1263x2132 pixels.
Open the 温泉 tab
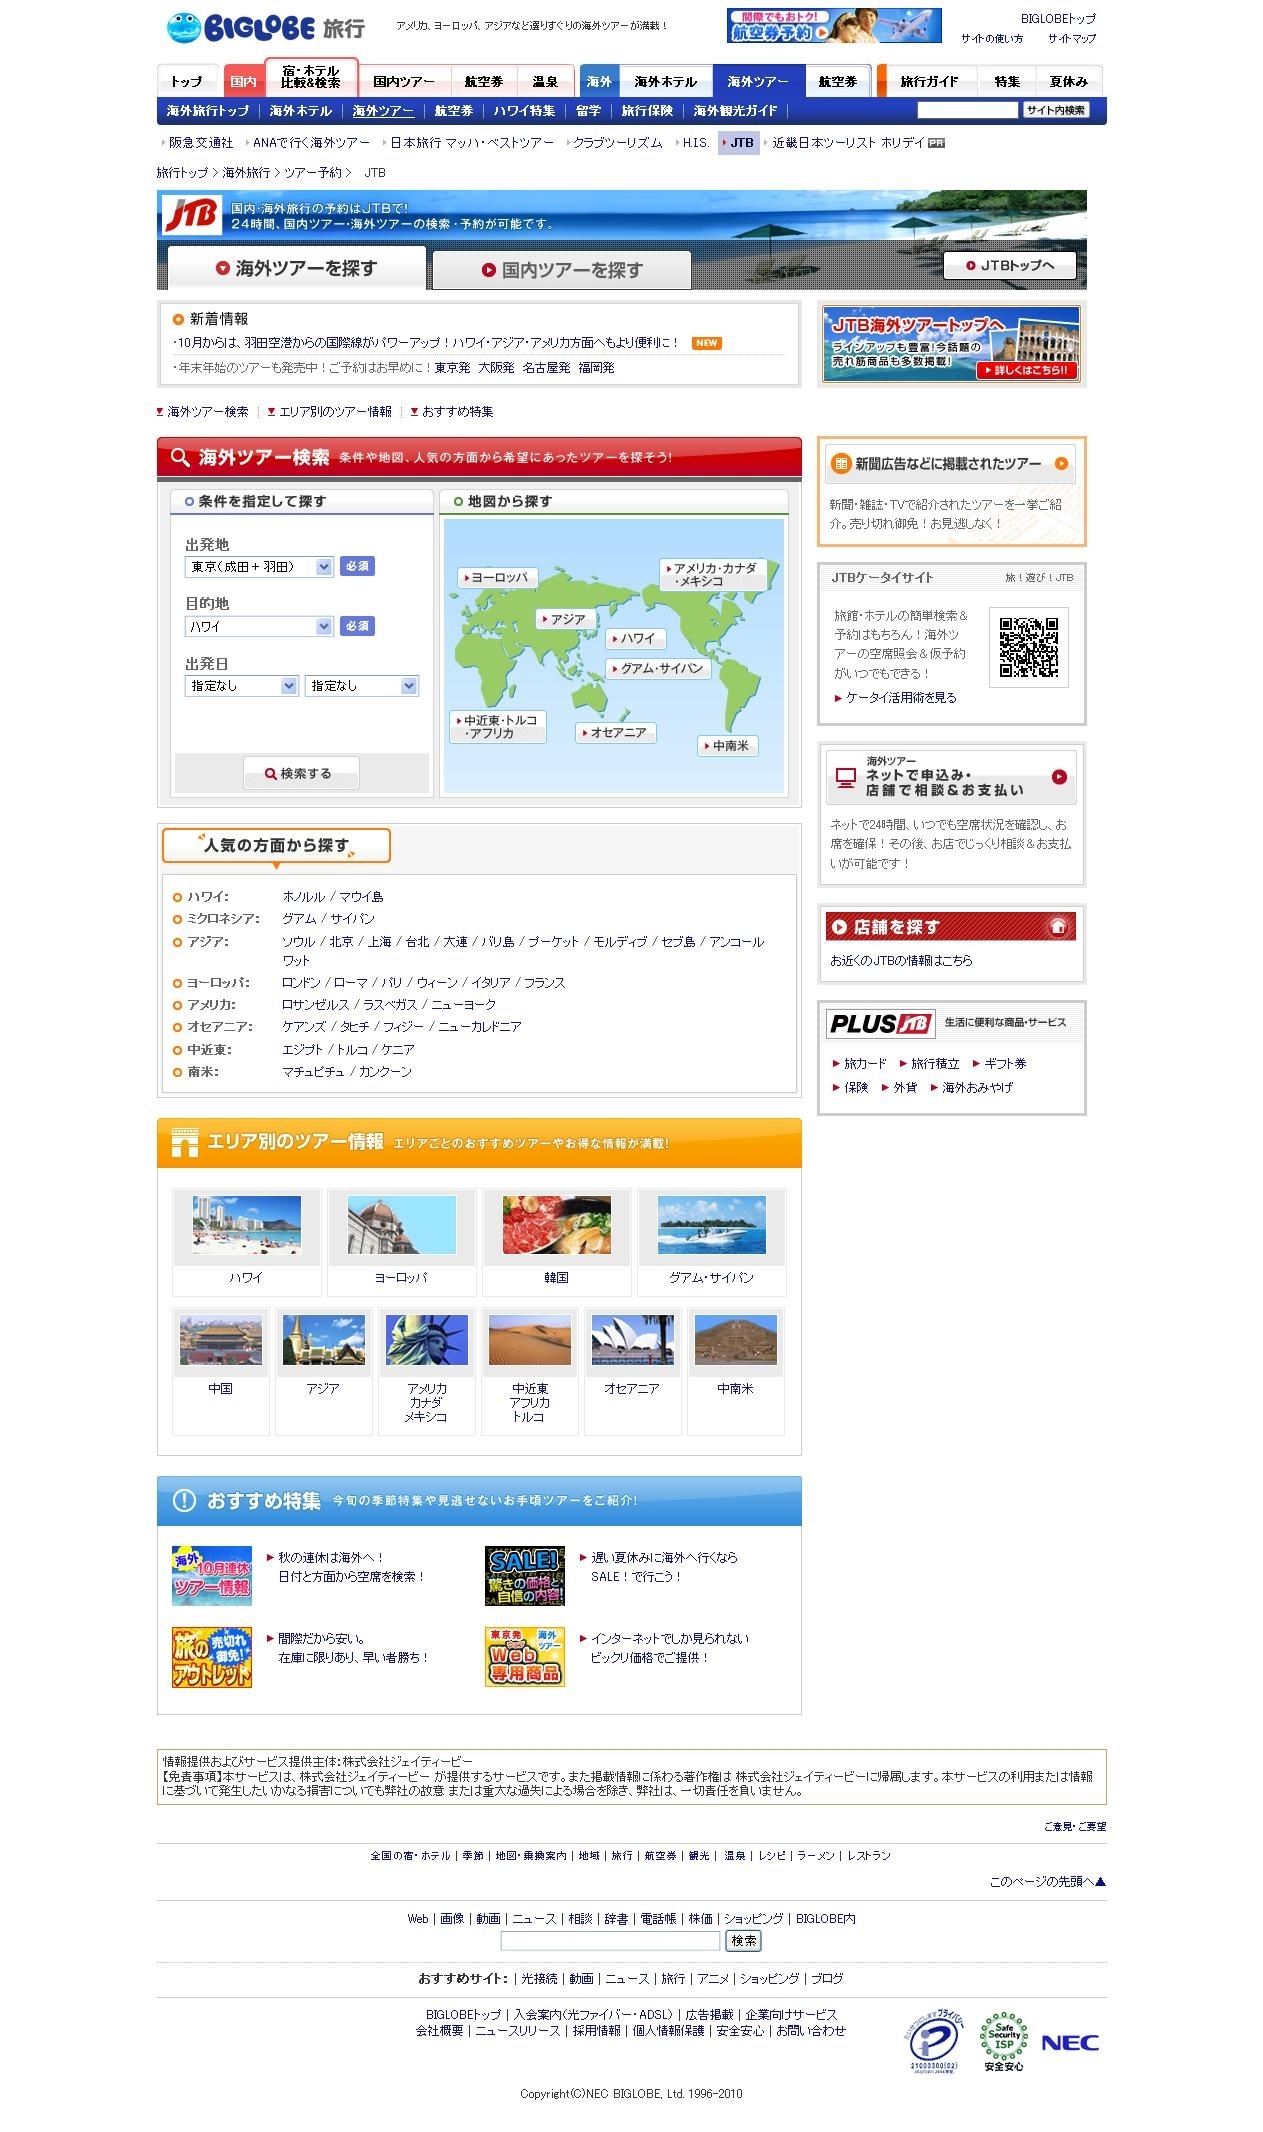(x=545, y=81)
